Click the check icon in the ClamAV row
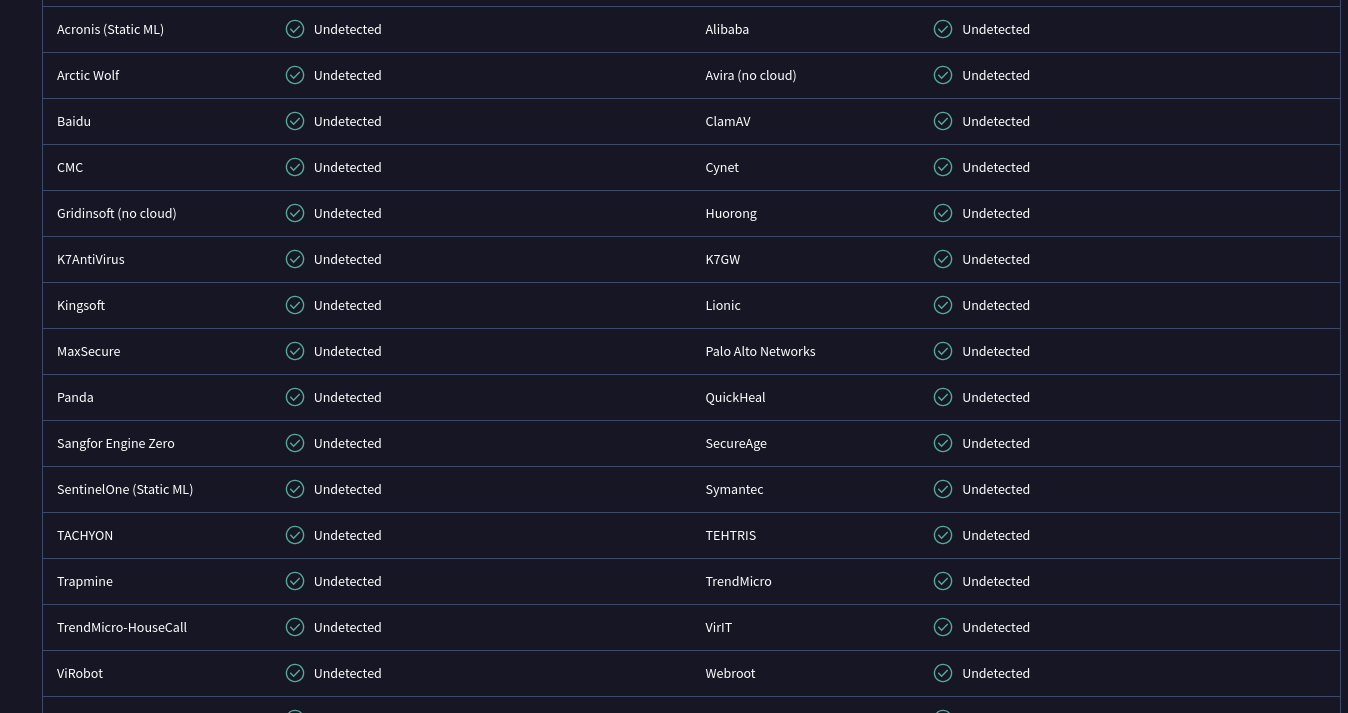This screenshot has height=713, width=1348. coord(943,121)
